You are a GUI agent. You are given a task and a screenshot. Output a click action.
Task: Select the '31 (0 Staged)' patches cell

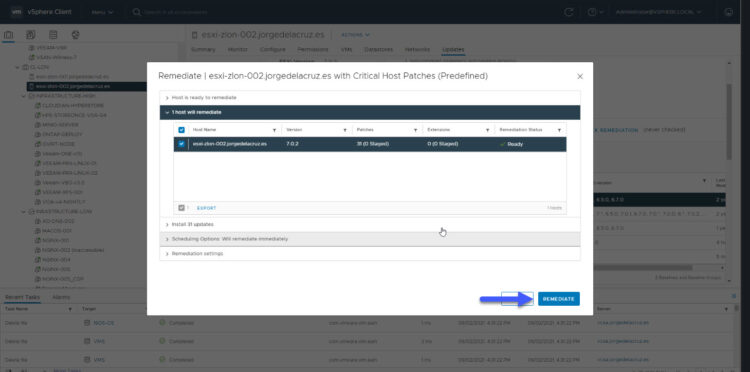point(373,144)
